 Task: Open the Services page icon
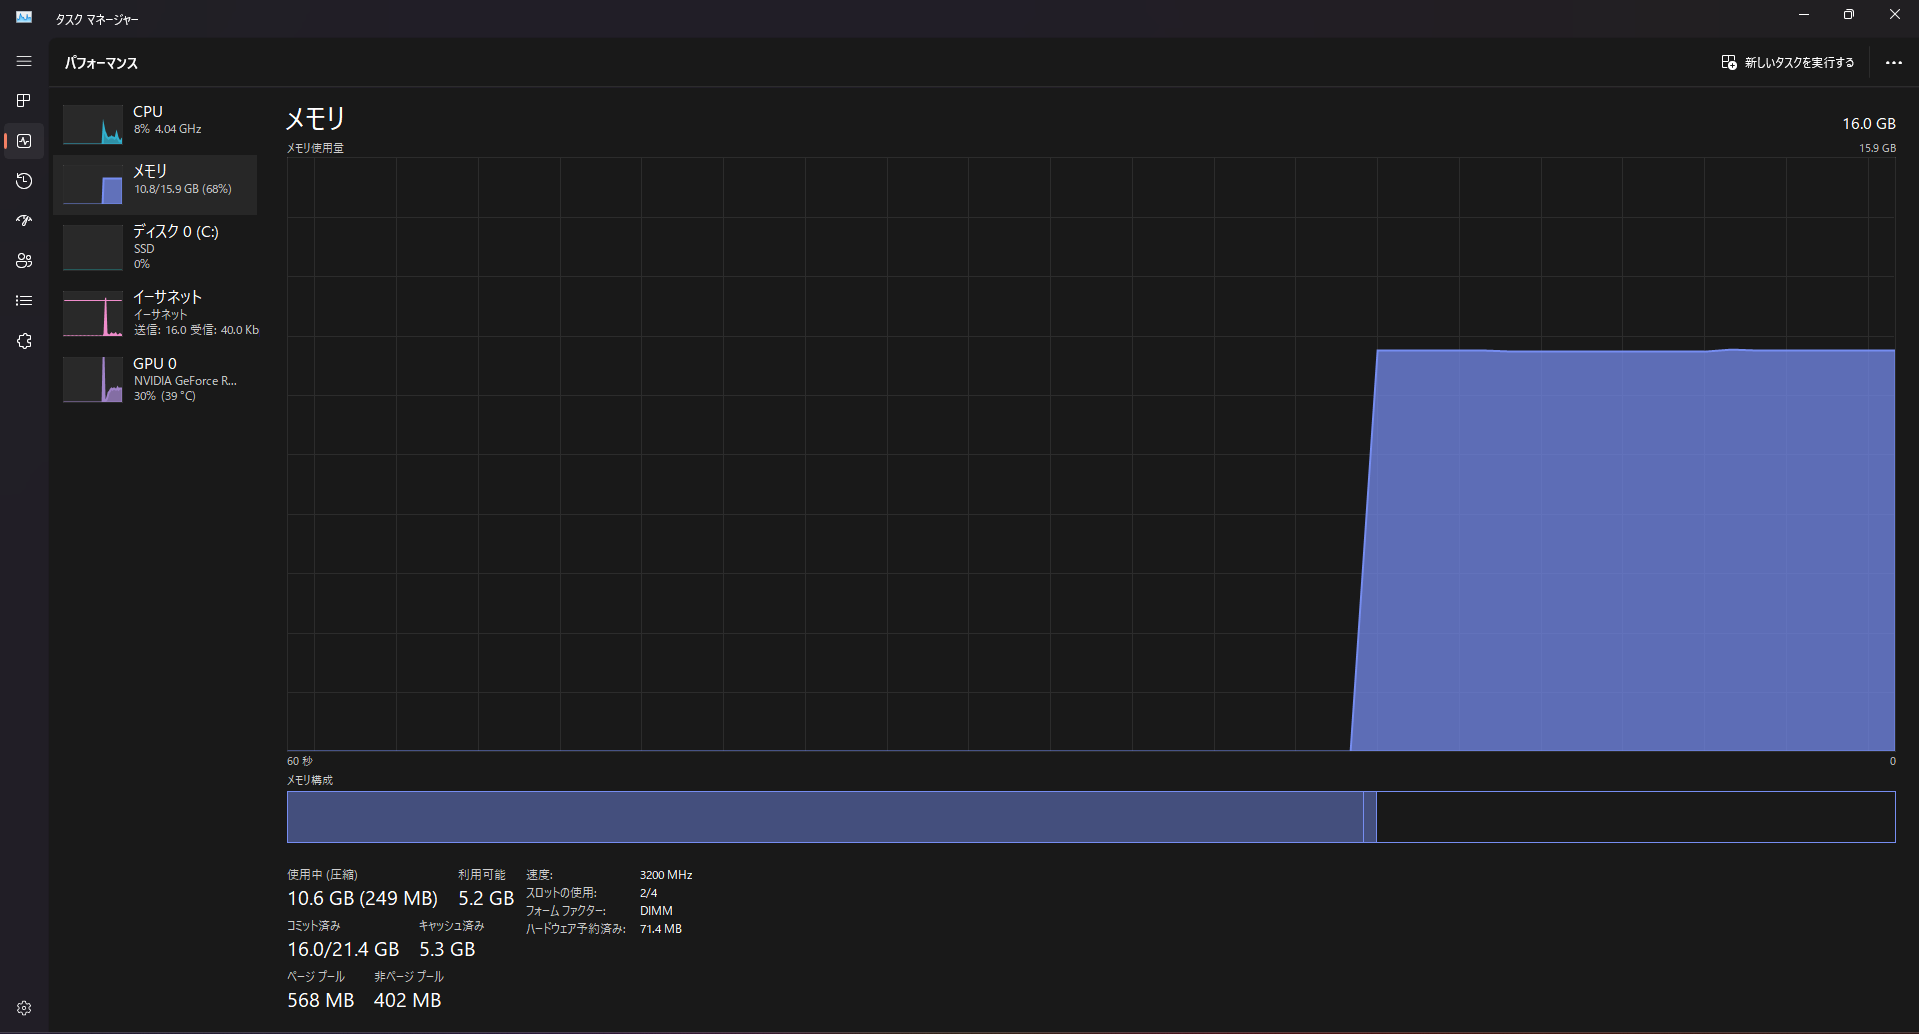coord(24,341)
